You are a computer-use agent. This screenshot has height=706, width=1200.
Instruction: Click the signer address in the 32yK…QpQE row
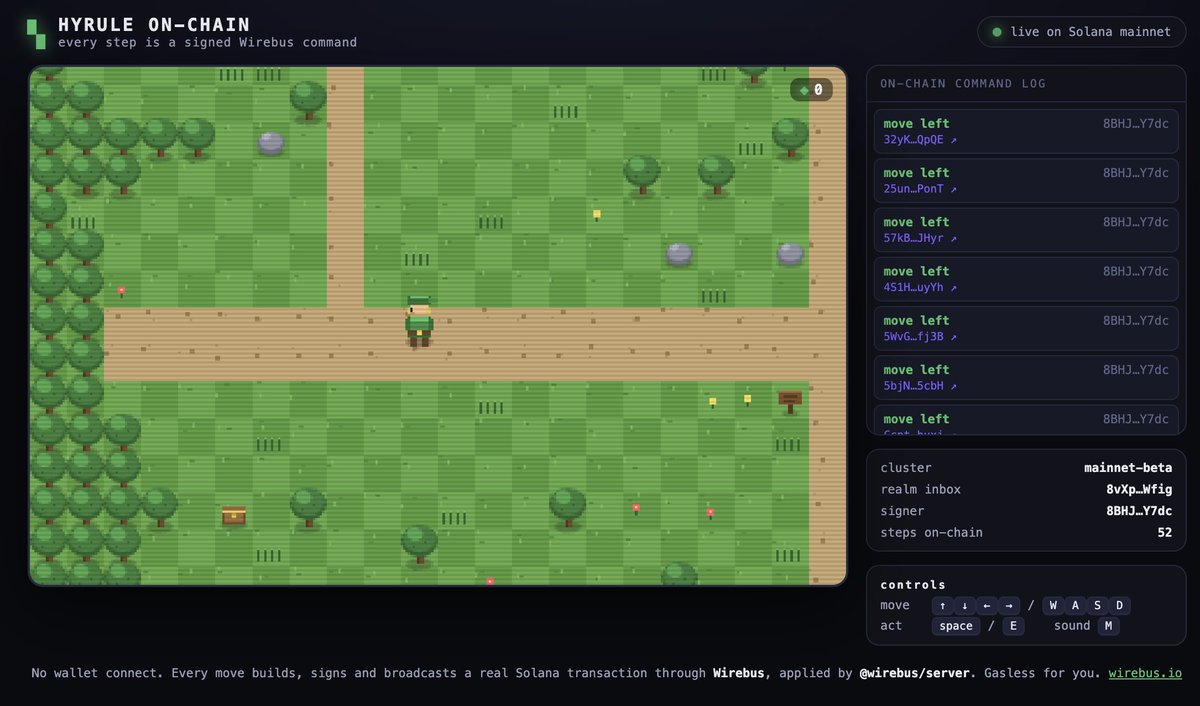tap(1136, 124)
